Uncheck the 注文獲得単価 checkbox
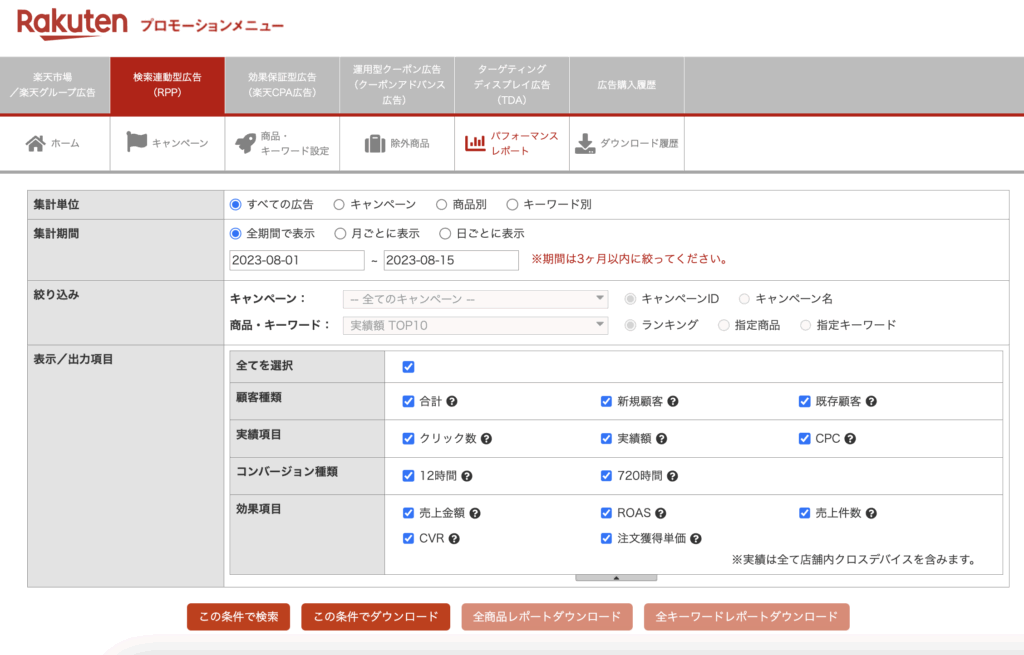 tap(607, 539)
